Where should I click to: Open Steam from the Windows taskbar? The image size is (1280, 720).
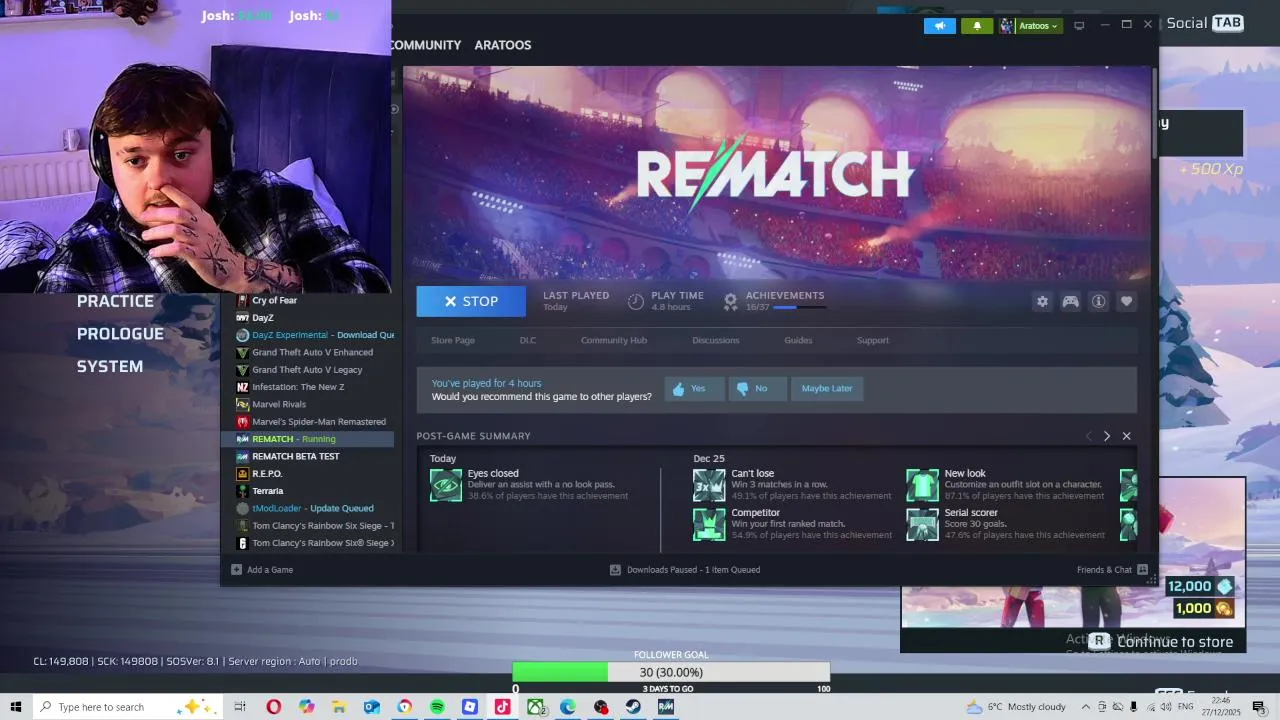tap(633, 707)
